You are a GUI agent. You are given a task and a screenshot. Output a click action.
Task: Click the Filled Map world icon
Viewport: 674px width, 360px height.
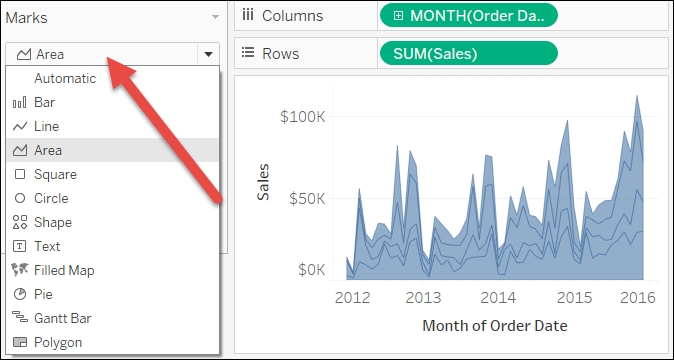pos(20,270)
